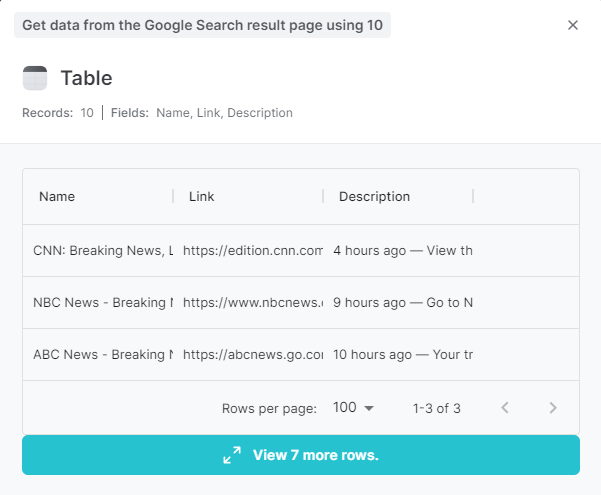Open the rows per page dropdown
601x495 pixels.
click(353, 408)
